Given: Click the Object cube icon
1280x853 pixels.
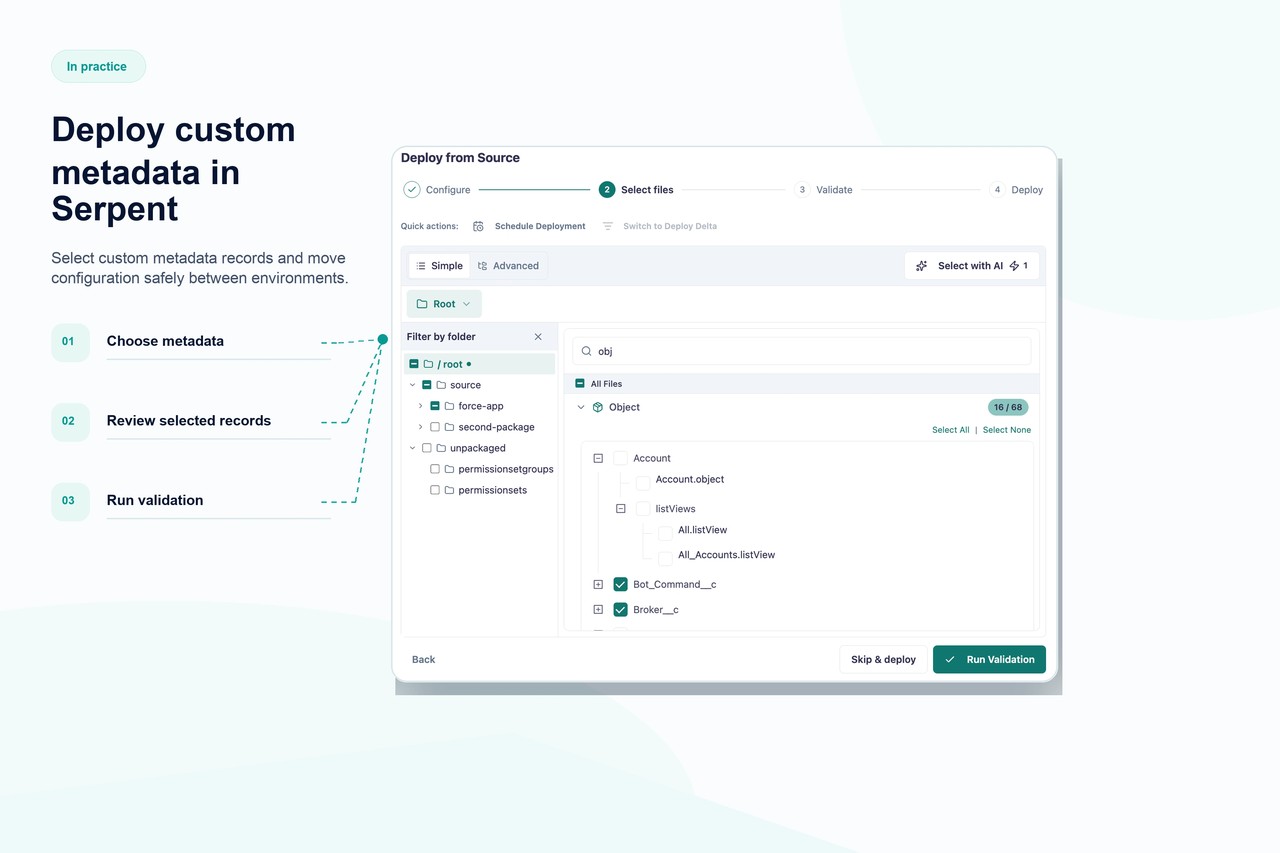Looking at the screenshot, I should [x=598, y=407].
